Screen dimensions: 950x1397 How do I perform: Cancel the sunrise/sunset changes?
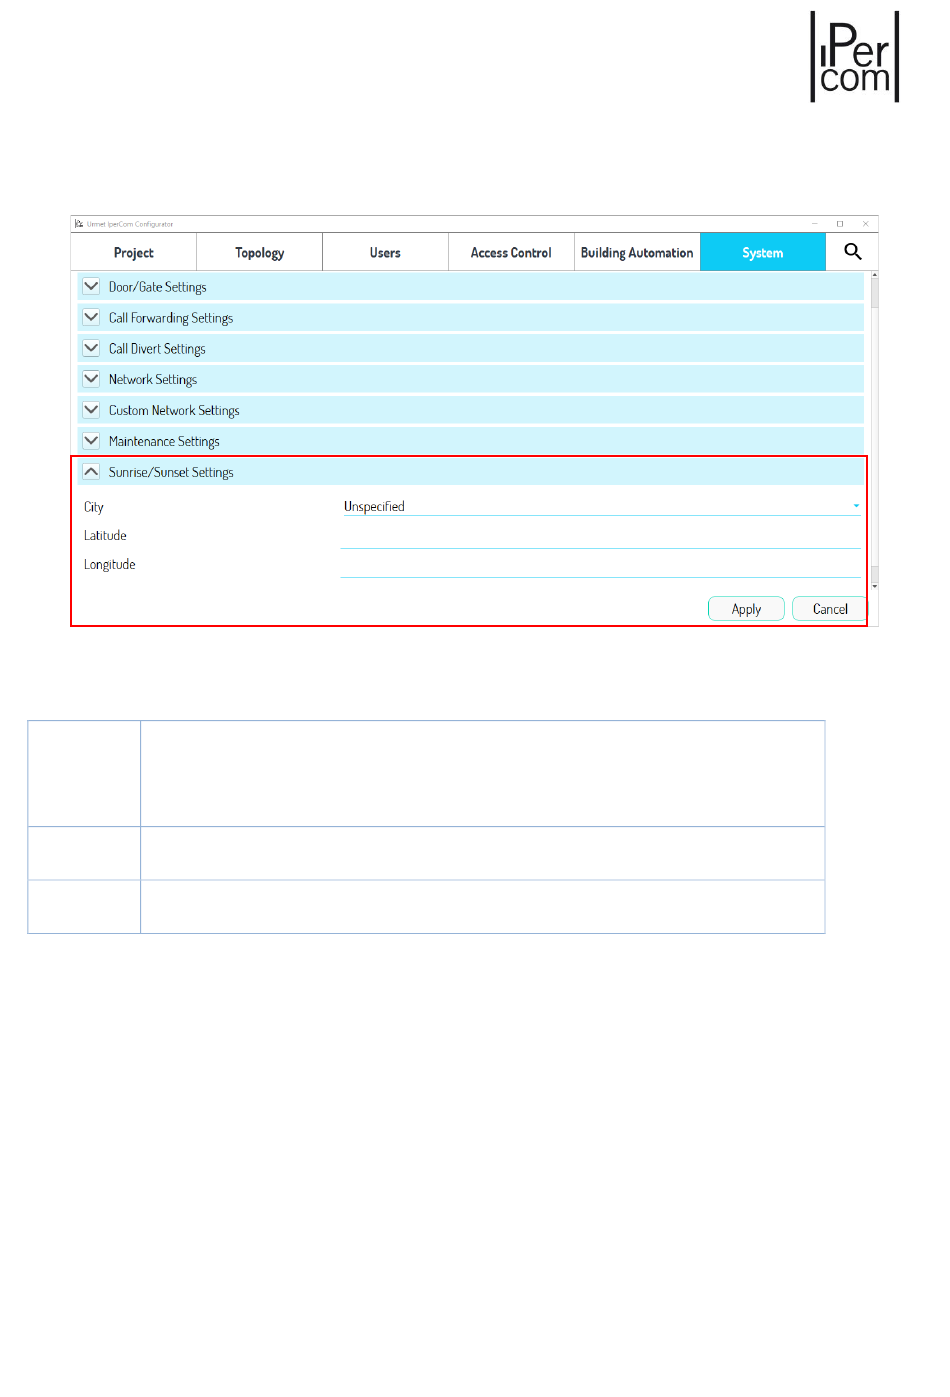[x=830, y=609]
